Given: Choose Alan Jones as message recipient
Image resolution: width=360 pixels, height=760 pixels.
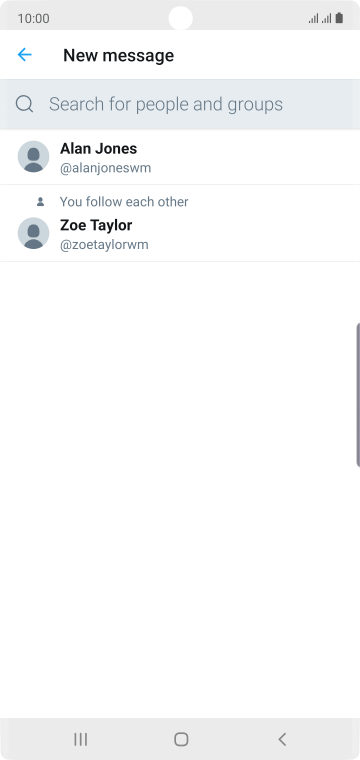Looking at the screenshot, I should pos(180,157).
